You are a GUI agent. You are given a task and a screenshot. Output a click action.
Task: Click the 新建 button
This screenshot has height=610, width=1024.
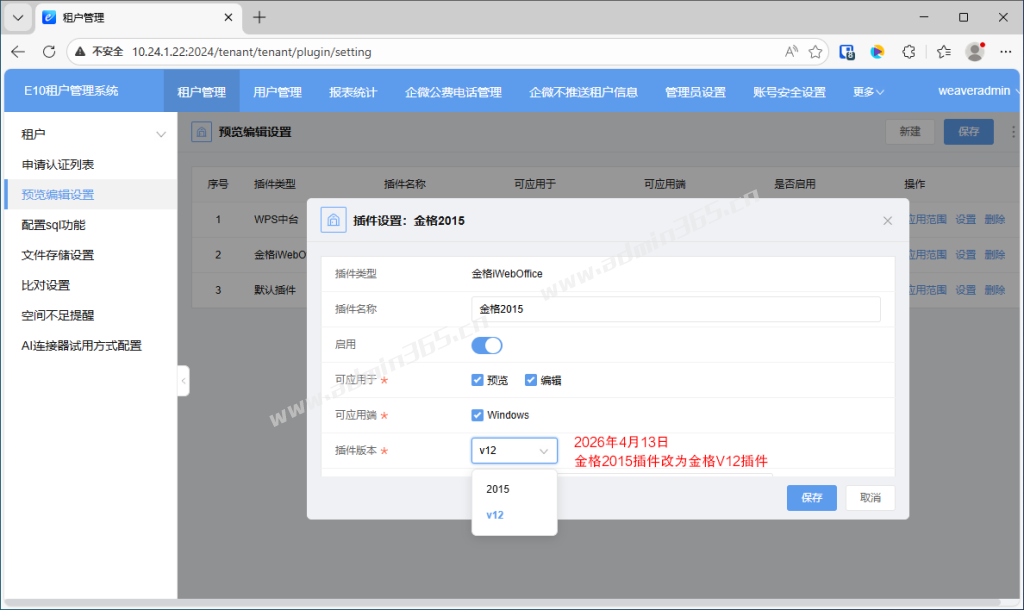click(x=910, y=132)
